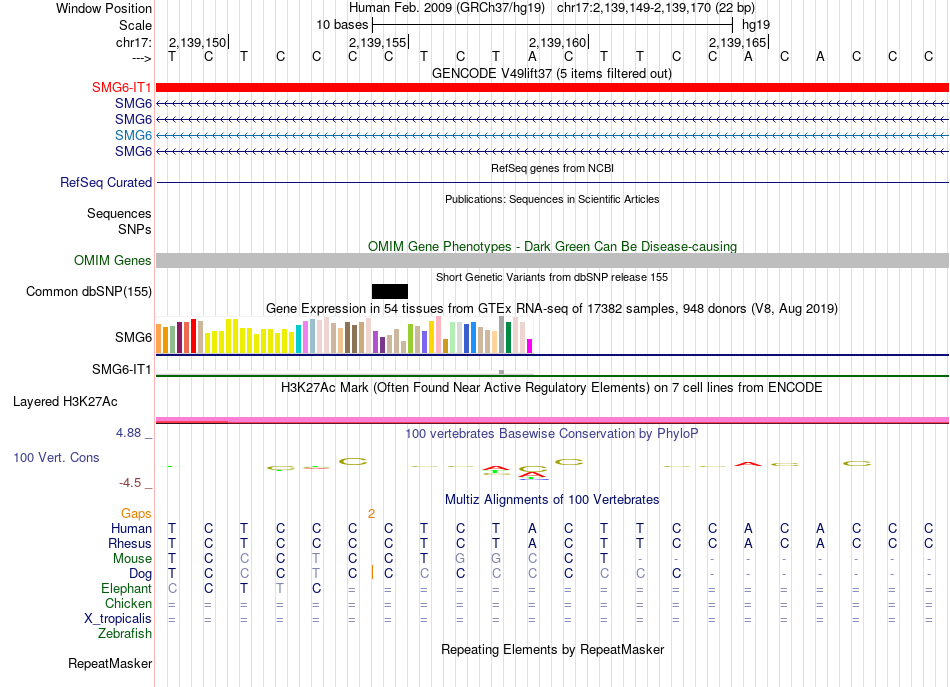Click the pink H3K27Ac signal band

pos(552,420)
